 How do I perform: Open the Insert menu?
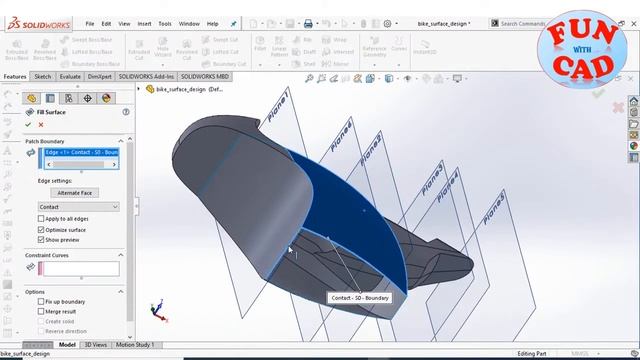pos(144,24)
